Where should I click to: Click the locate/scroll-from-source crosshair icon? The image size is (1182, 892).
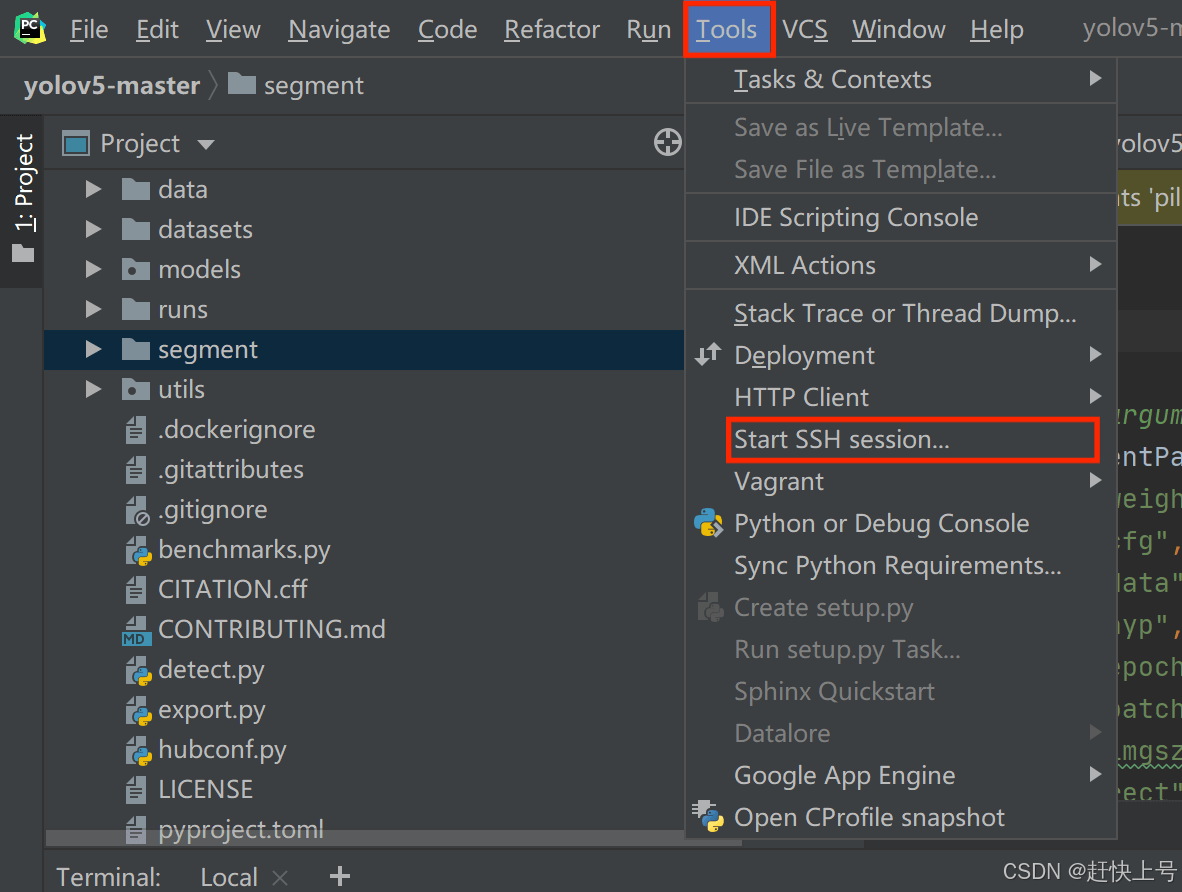pos(667,143)
